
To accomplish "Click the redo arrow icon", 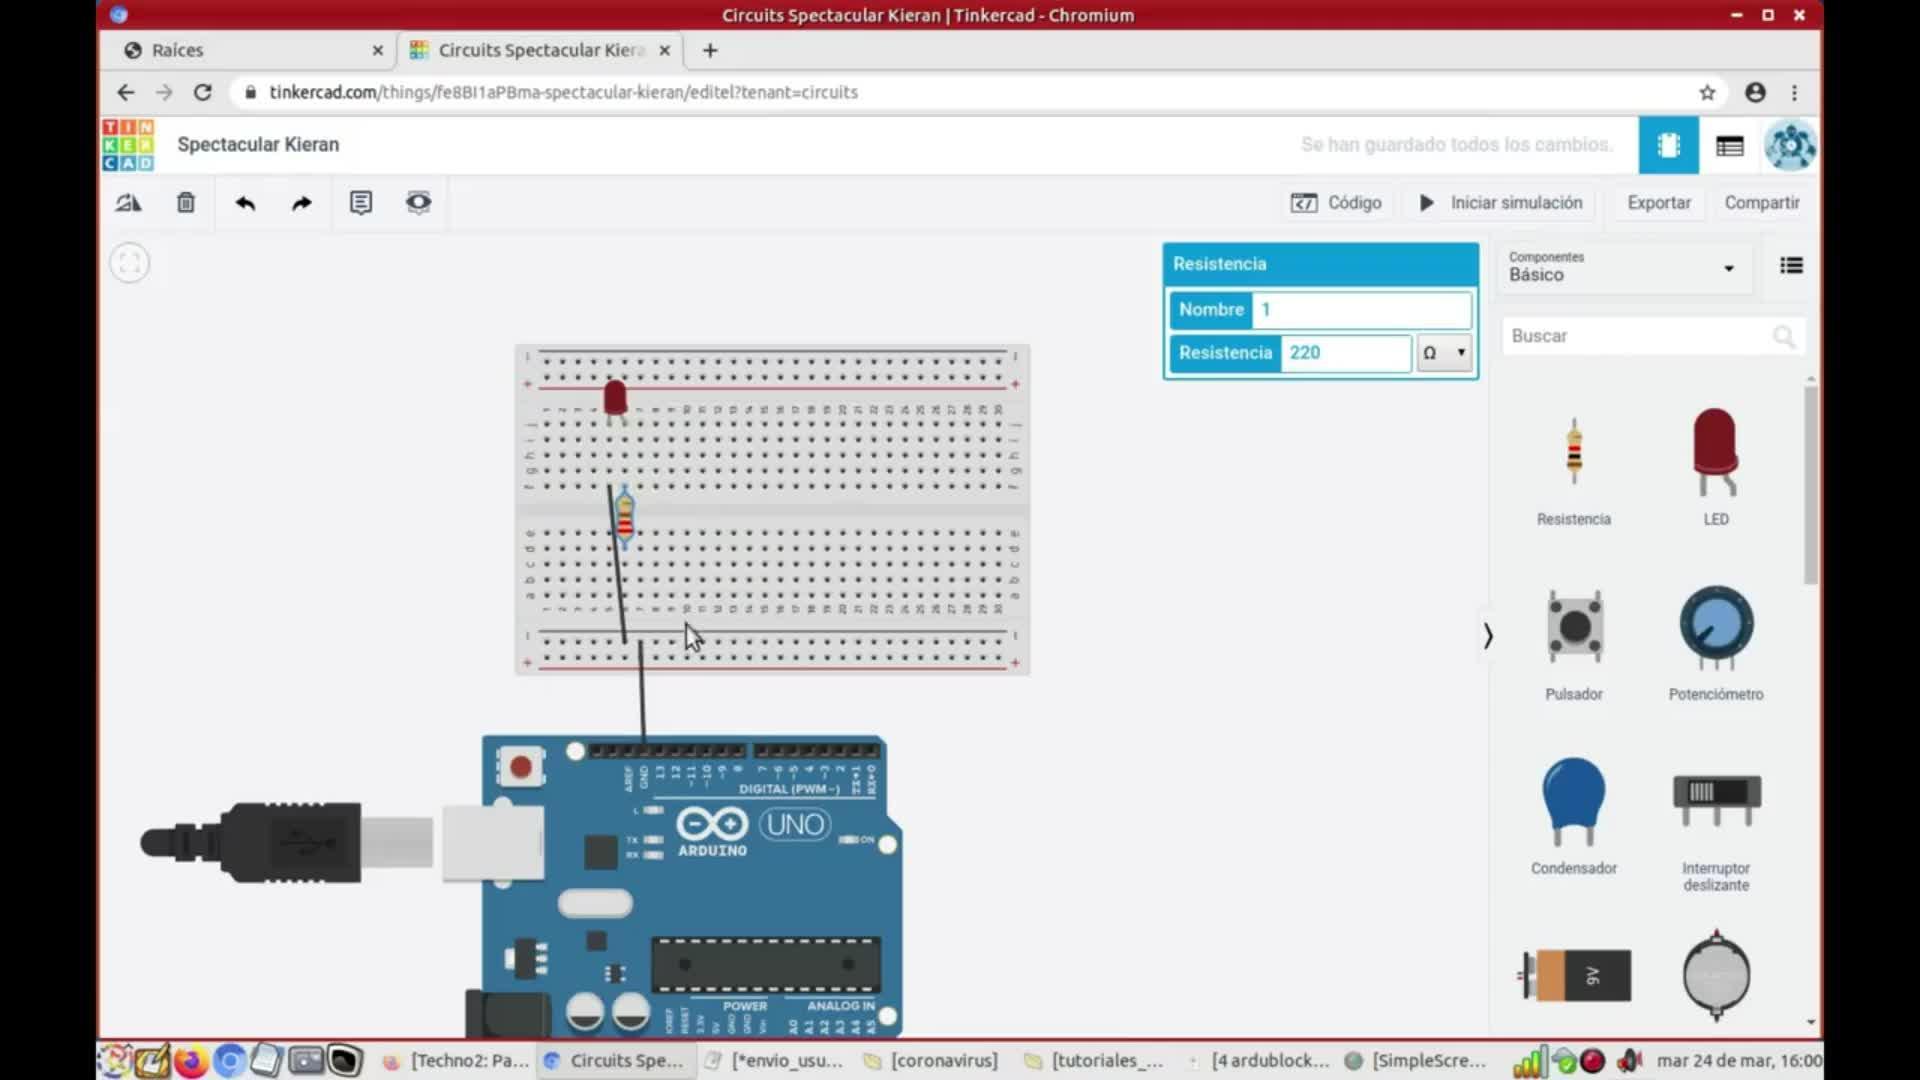I will click(x=301, y=203).
